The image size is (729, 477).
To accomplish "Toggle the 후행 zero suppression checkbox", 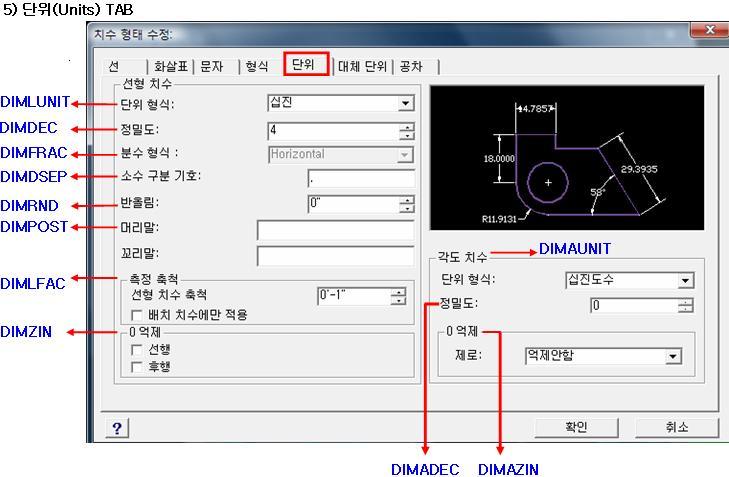I will point(137,367).
